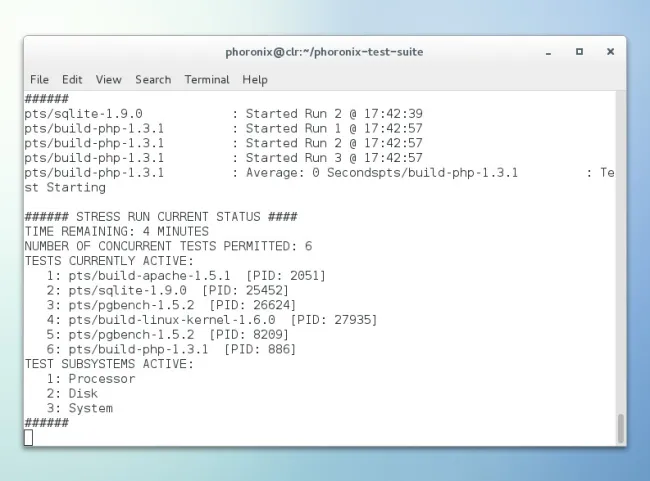
Task: Click the build-php 'Started Run 3 @ 17:42:57' line
Action: (x=223, y=158)
